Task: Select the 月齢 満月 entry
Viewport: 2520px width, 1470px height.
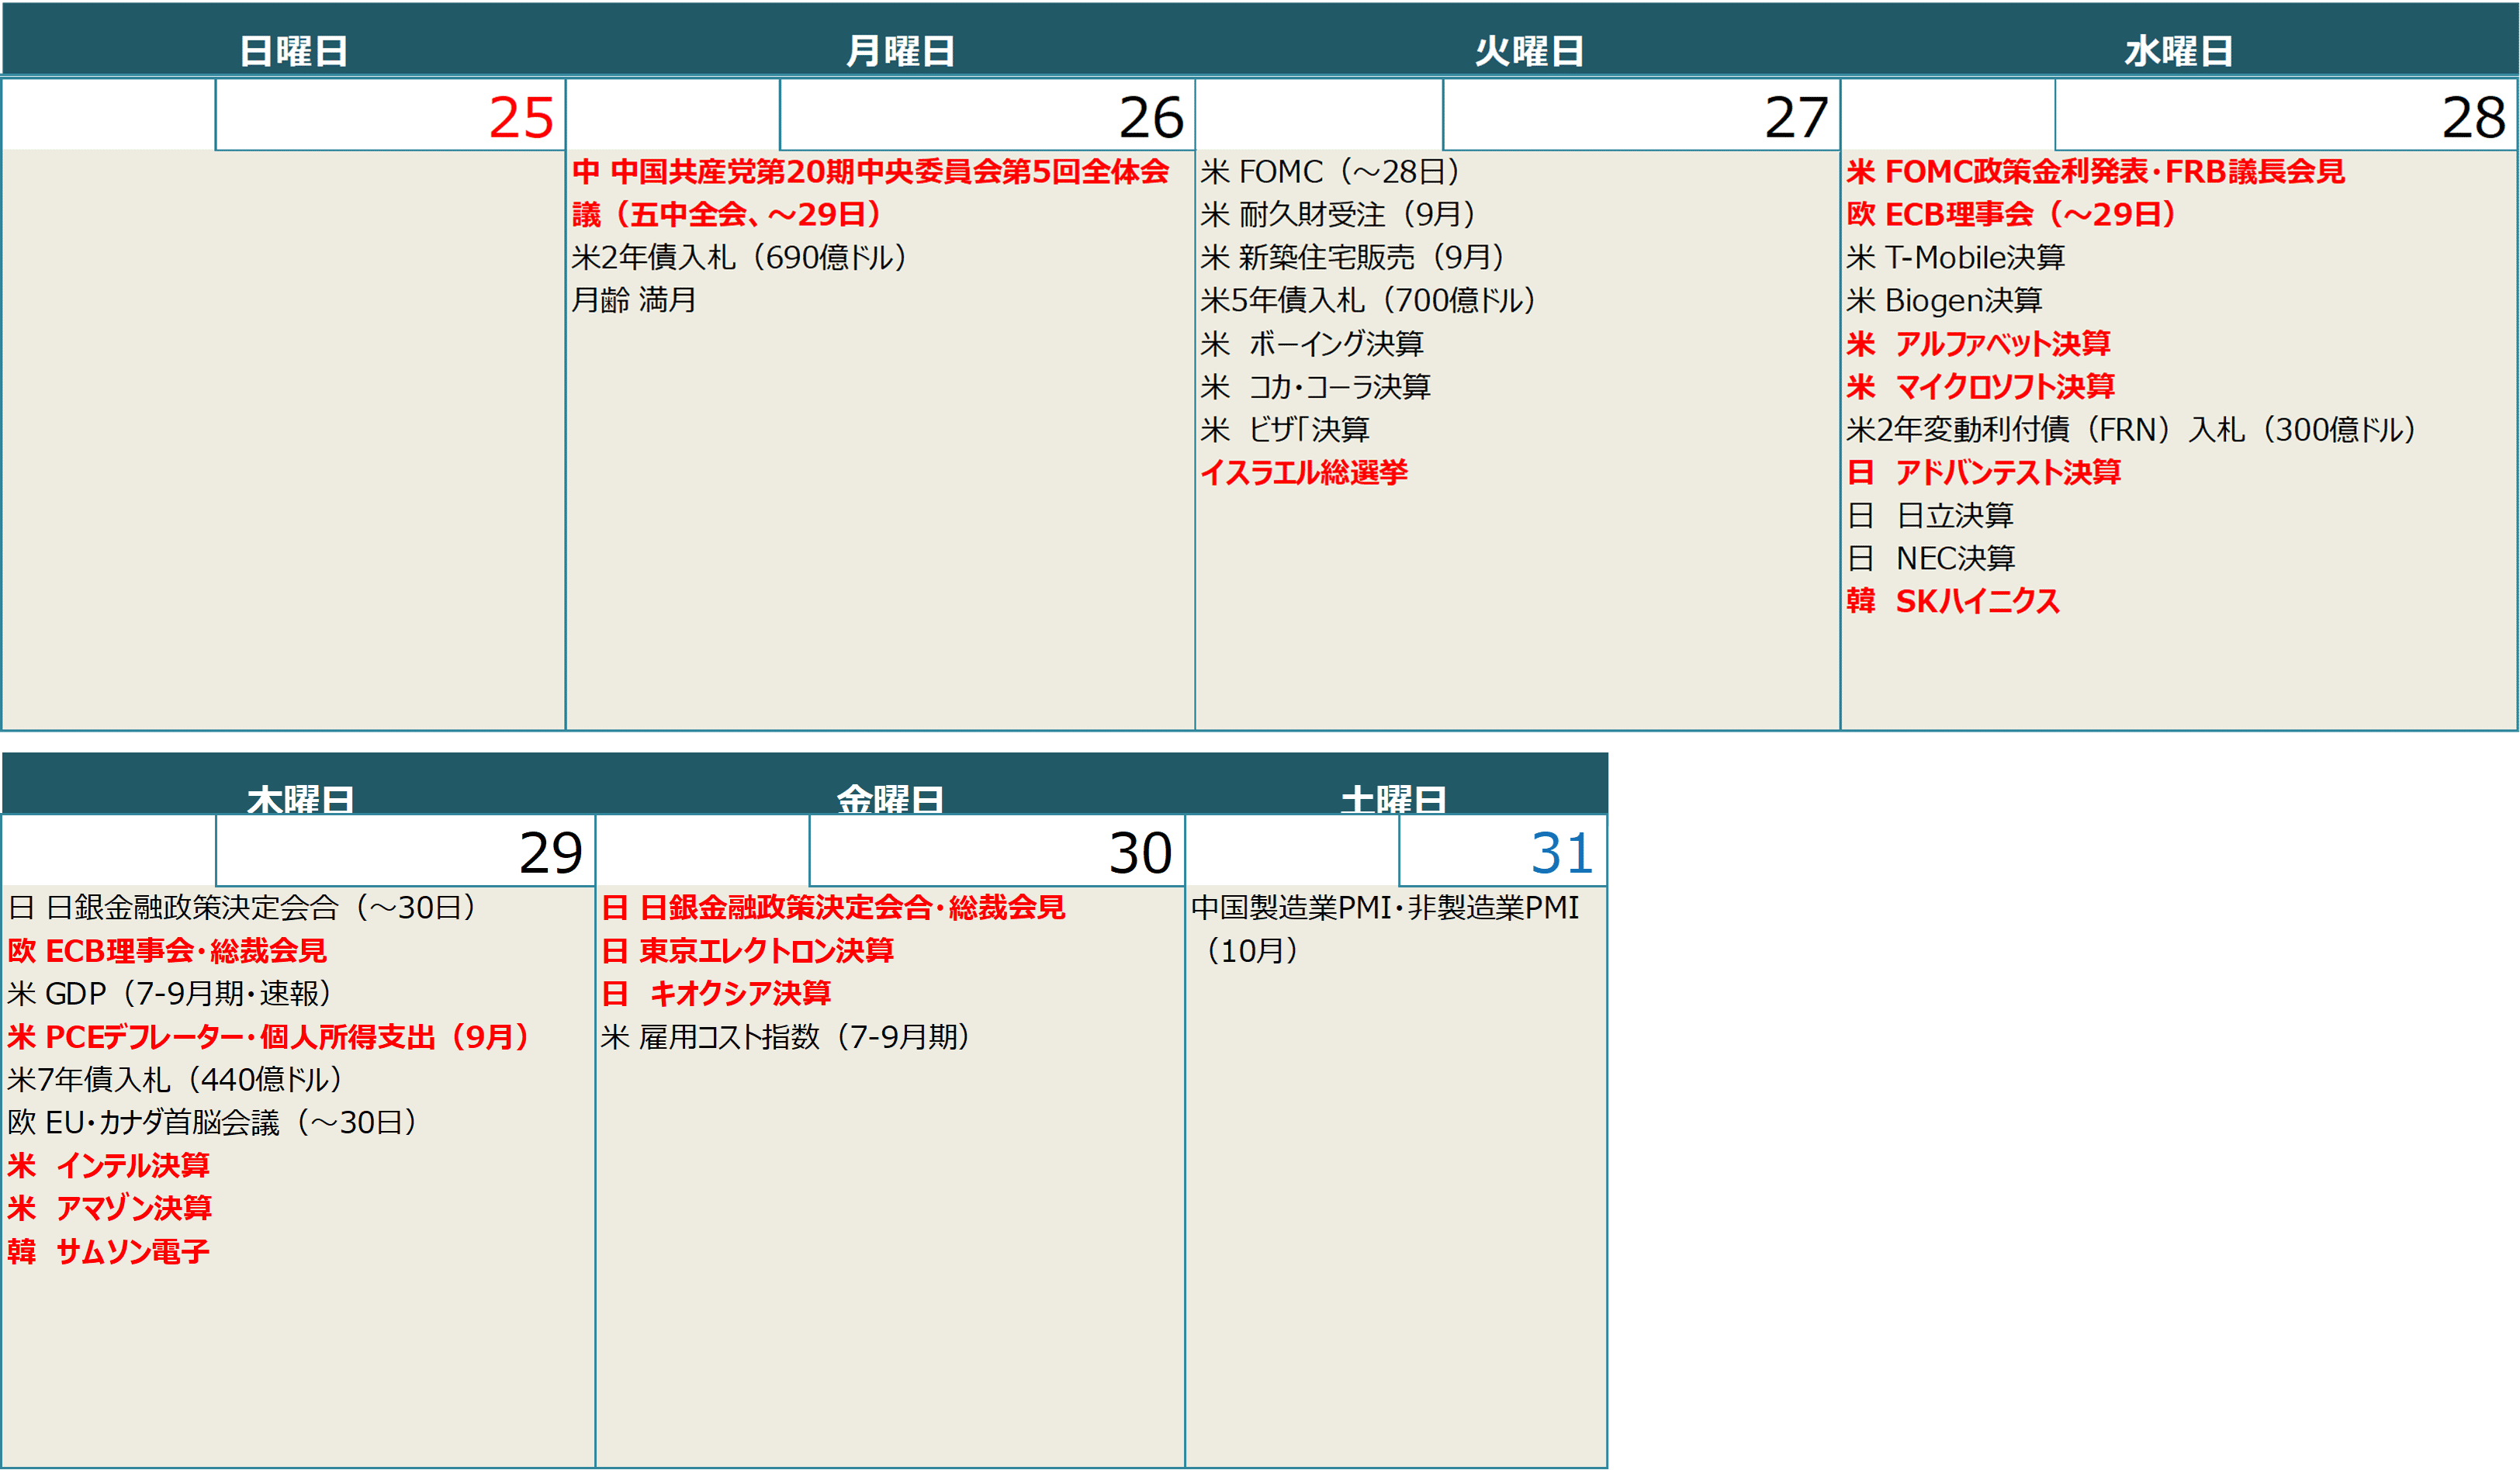Action: (x=634, y=300)
